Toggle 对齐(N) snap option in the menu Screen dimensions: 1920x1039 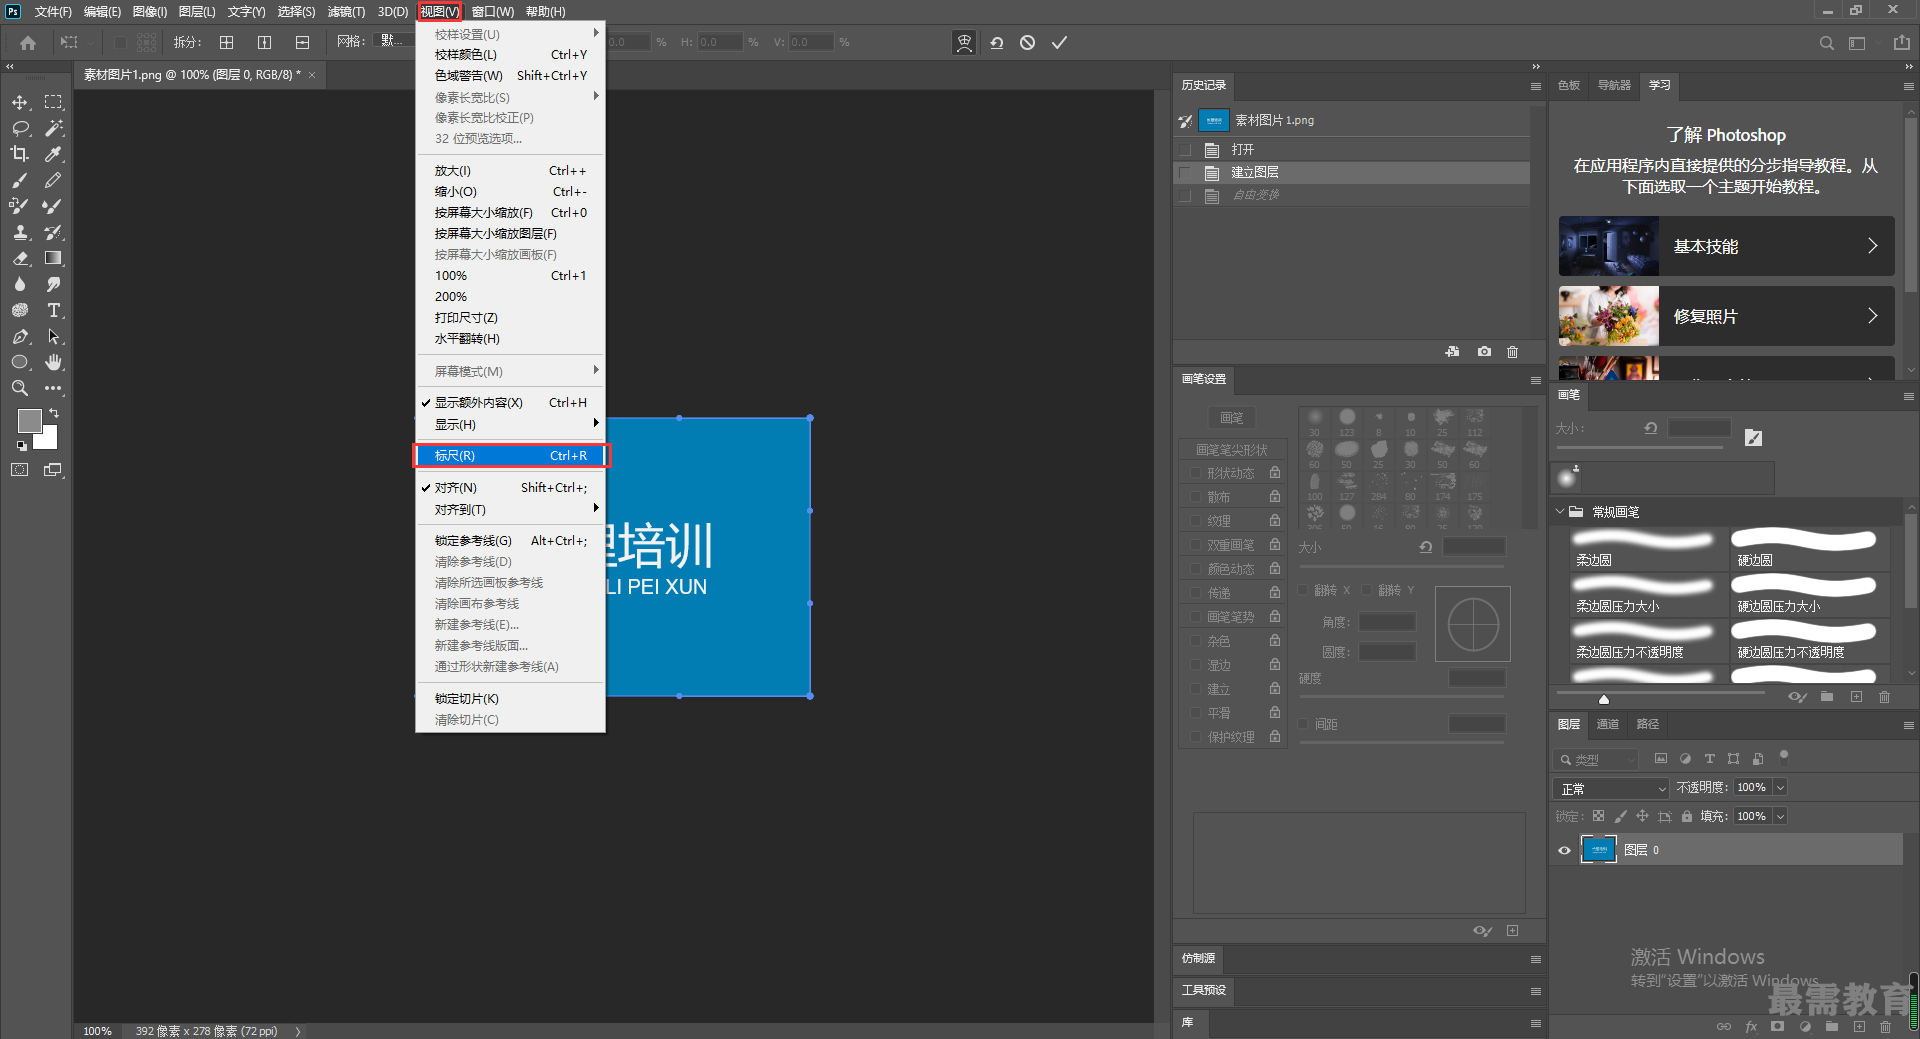tap(510, 487)
